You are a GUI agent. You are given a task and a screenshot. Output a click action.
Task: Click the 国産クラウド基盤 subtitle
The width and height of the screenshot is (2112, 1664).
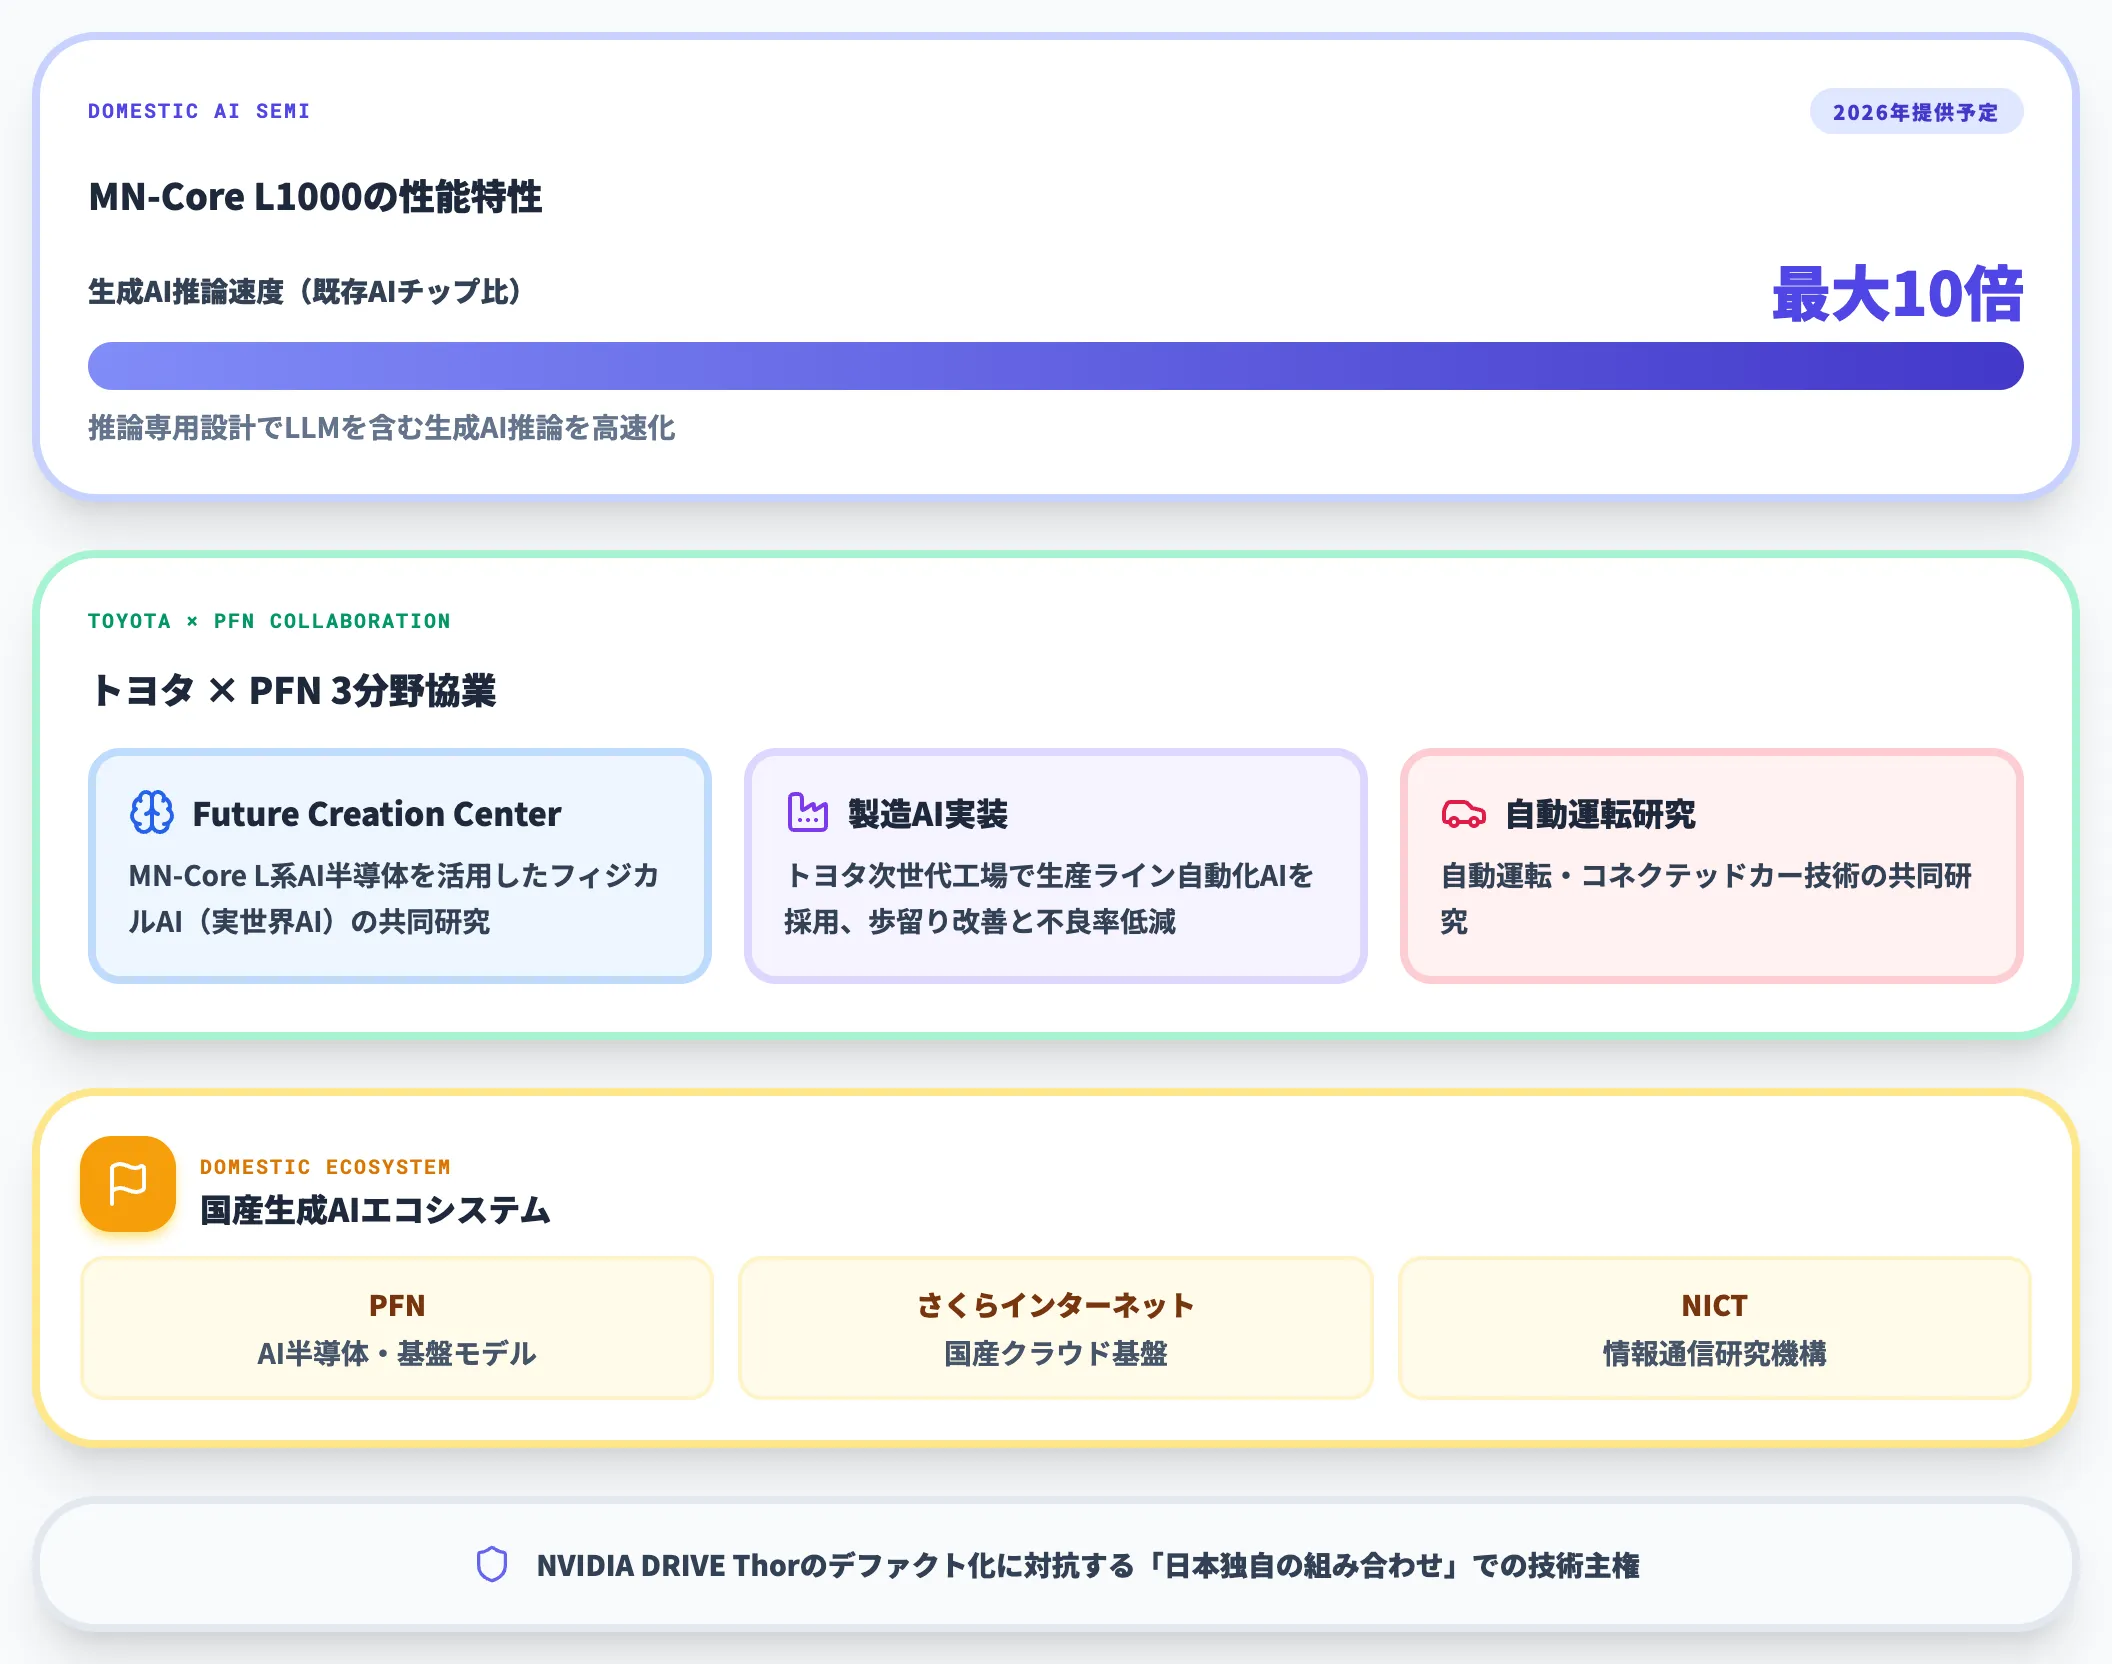click(1056, 1353)
